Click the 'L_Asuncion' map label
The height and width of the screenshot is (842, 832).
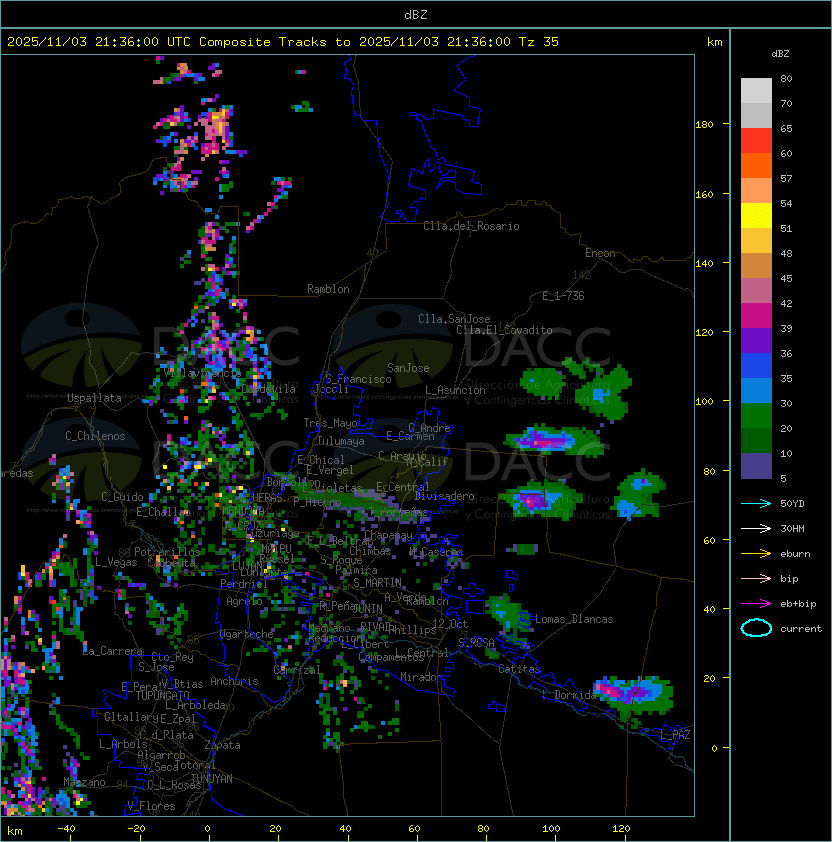[x=455, y=390]
